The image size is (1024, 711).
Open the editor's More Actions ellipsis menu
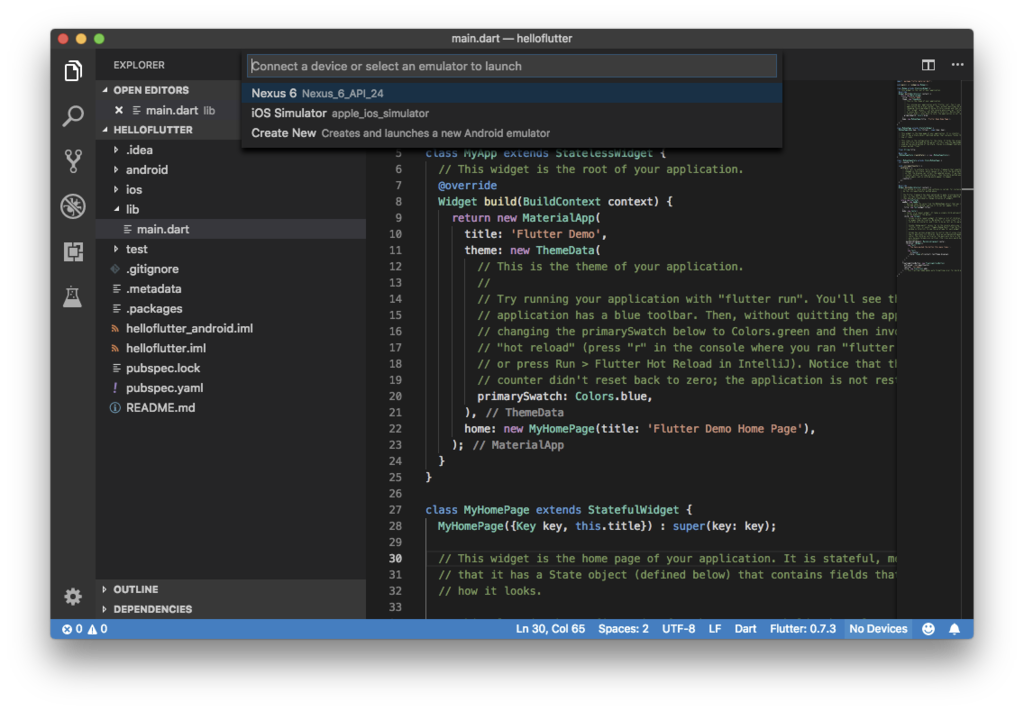click(x=957, y=65)
